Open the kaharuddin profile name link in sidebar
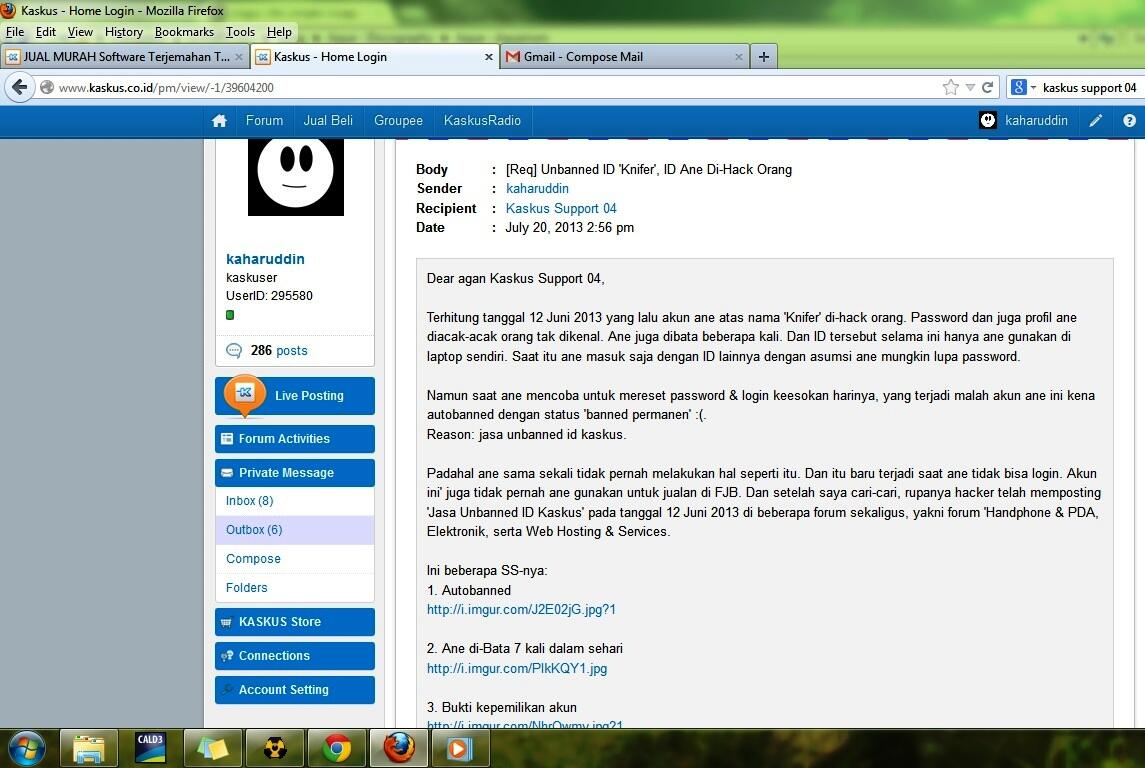 click(265, 259)
